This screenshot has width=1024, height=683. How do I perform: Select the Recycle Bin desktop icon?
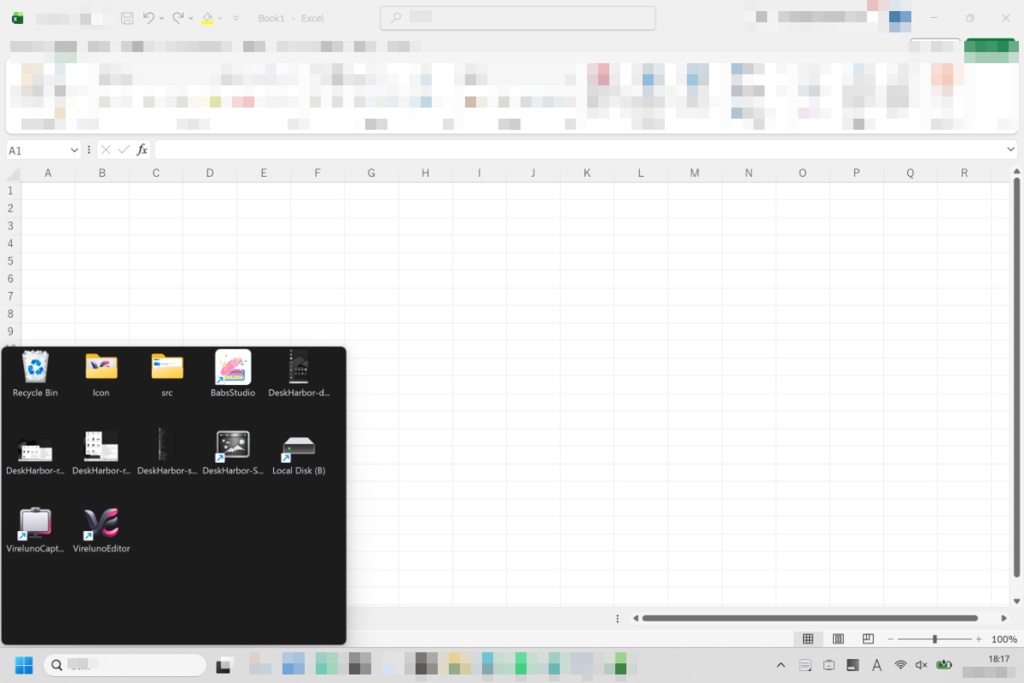pos(35,373)
